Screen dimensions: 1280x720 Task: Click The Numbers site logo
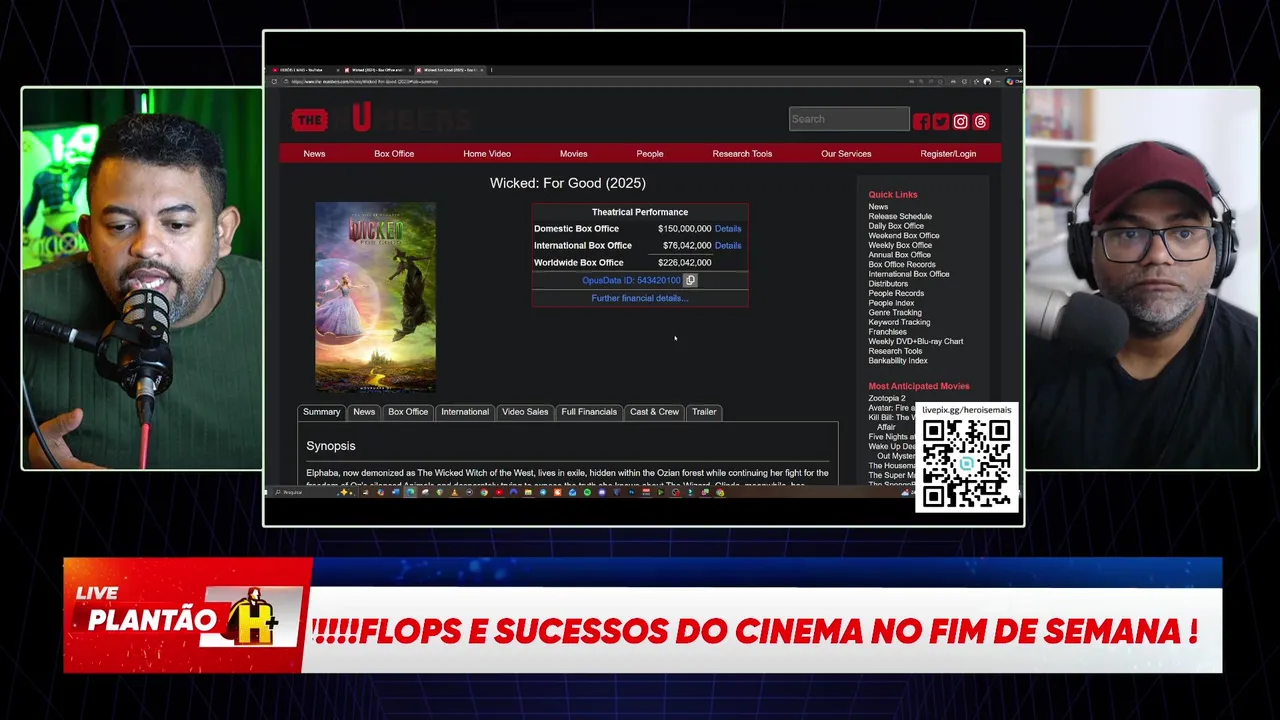pos(381,119)
